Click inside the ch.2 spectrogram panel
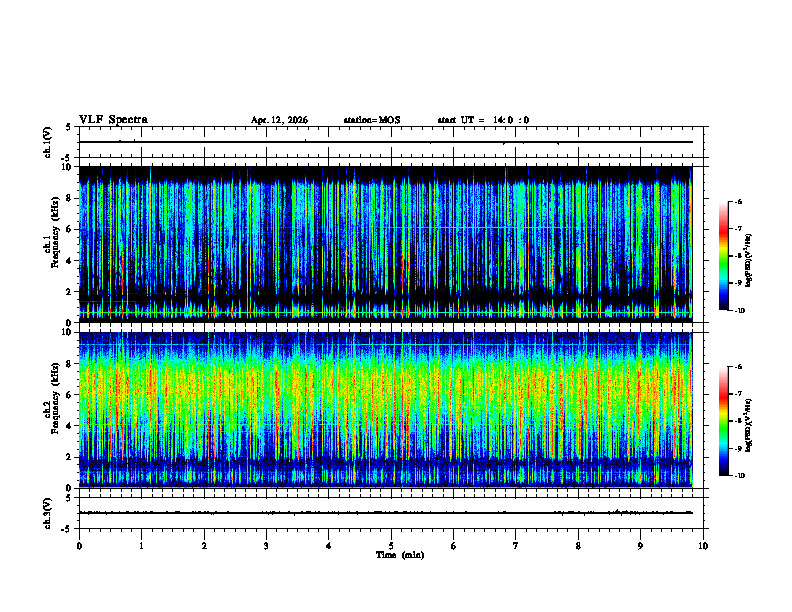792x612 pixels. click(385, 410)
